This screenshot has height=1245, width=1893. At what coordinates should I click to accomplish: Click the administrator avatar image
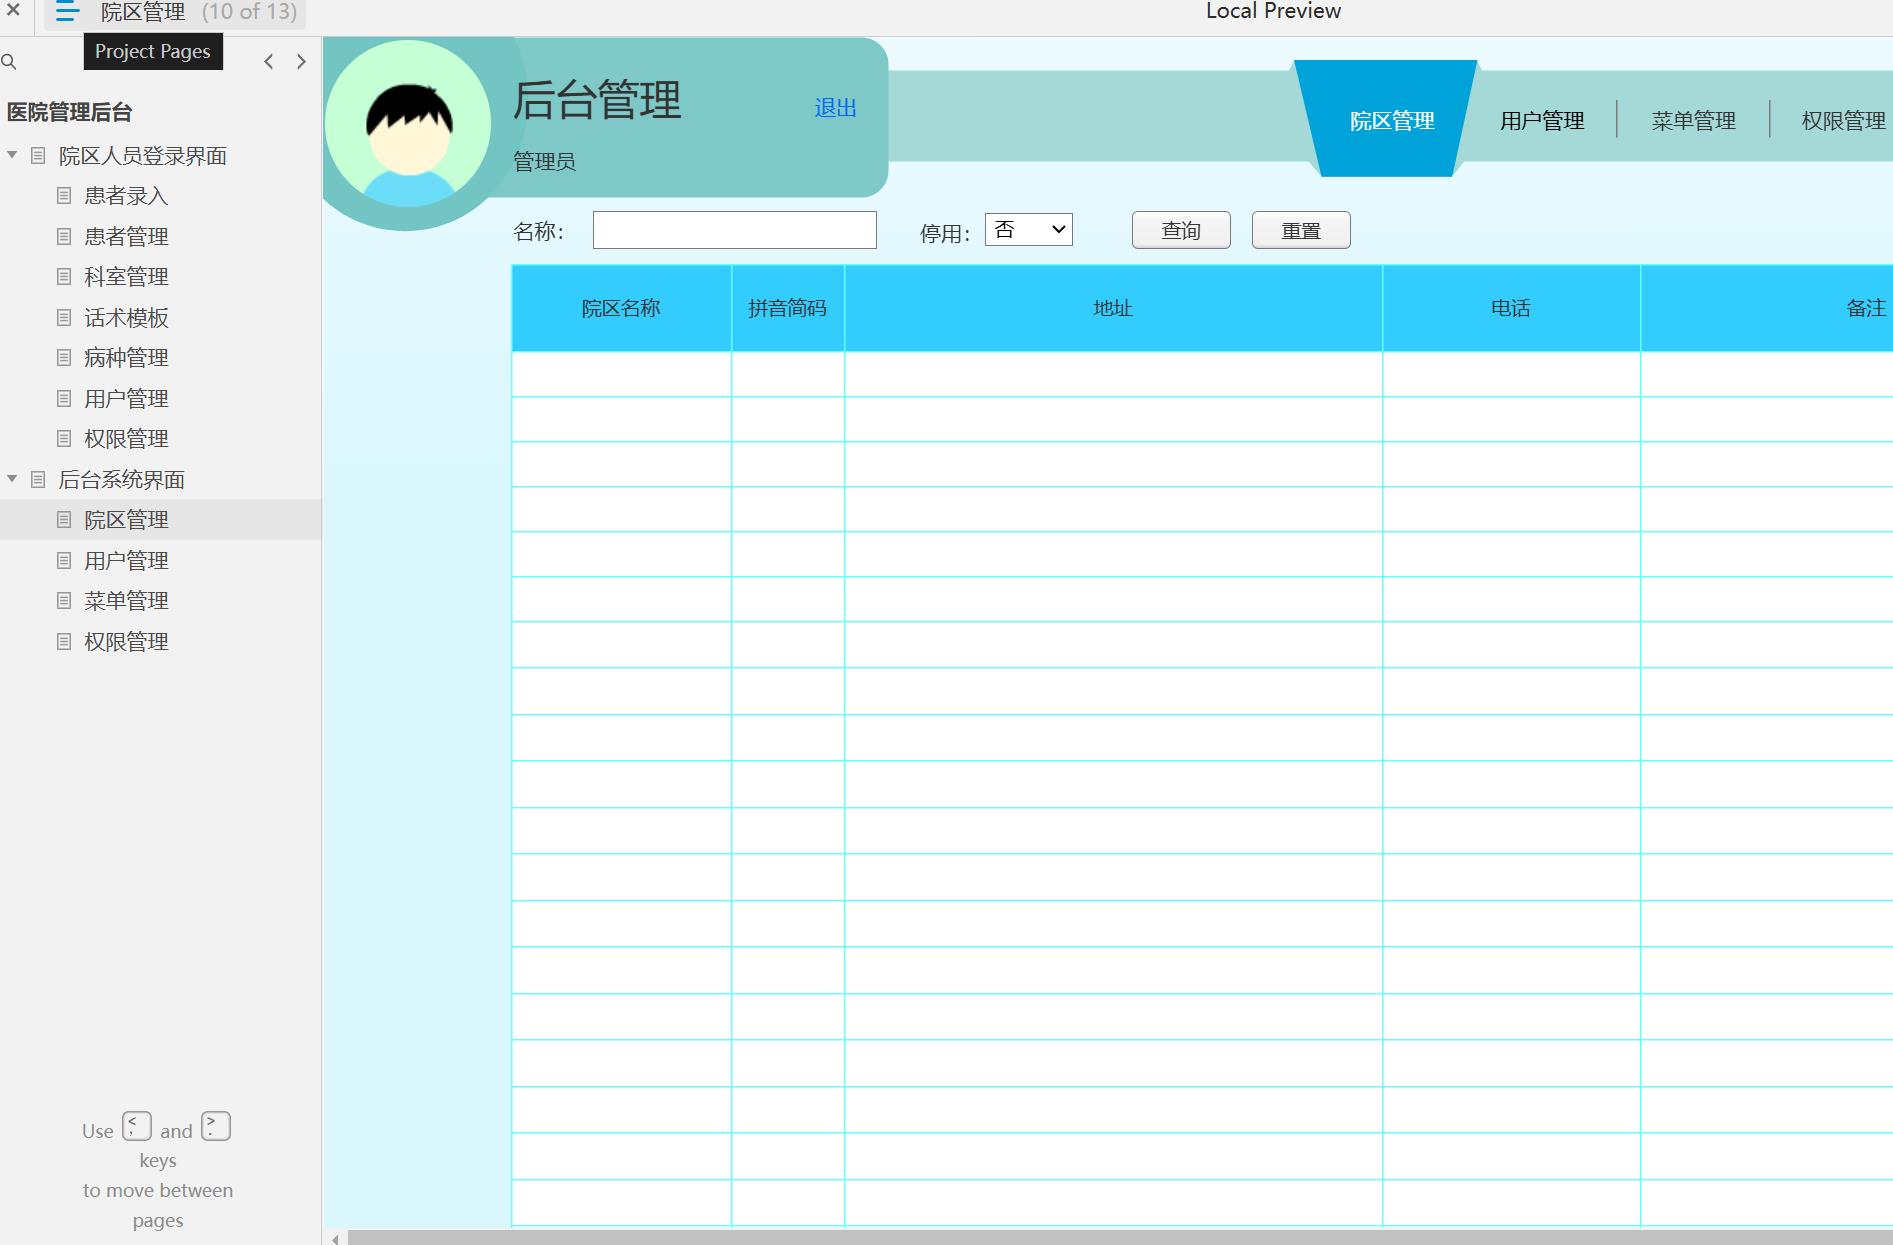point(408,124)
